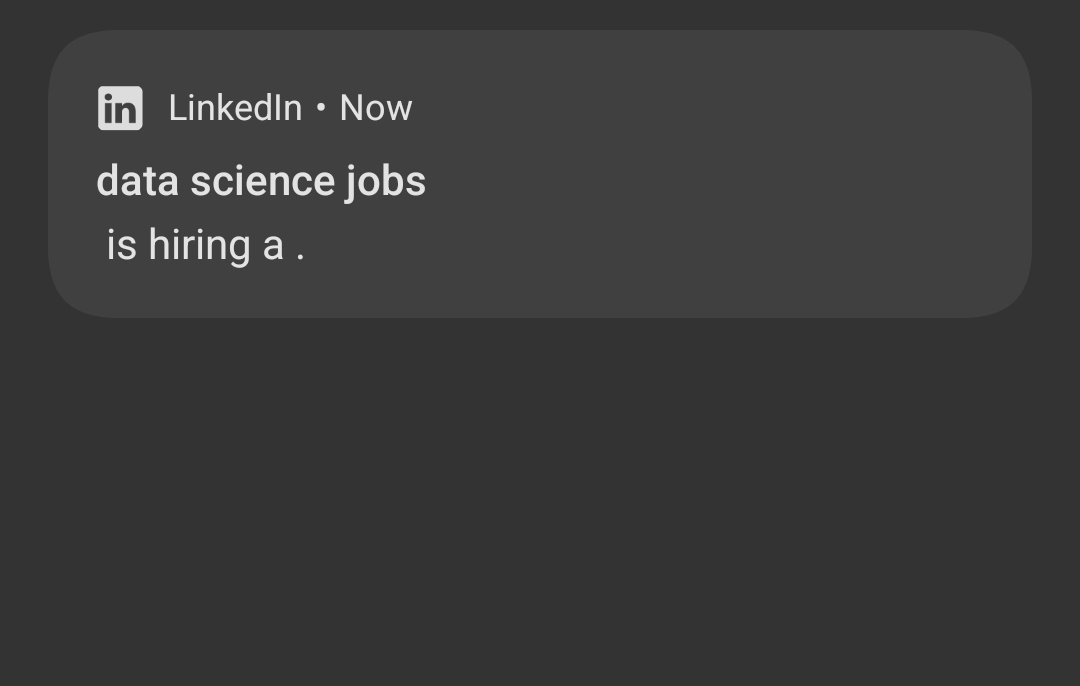
Task: Select the "Now" timestamp text
Action: click(375, 108)
